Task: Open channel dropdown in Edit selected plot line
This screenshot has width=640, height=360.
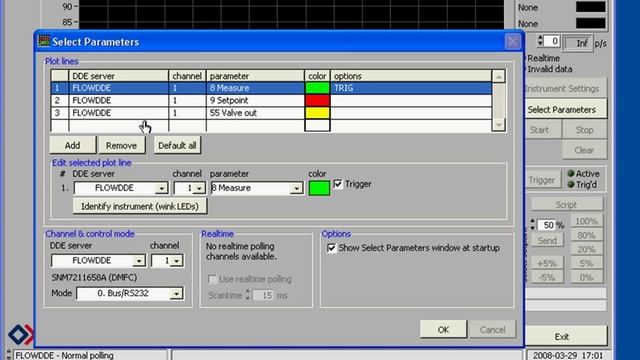Action: pos(199,188)
